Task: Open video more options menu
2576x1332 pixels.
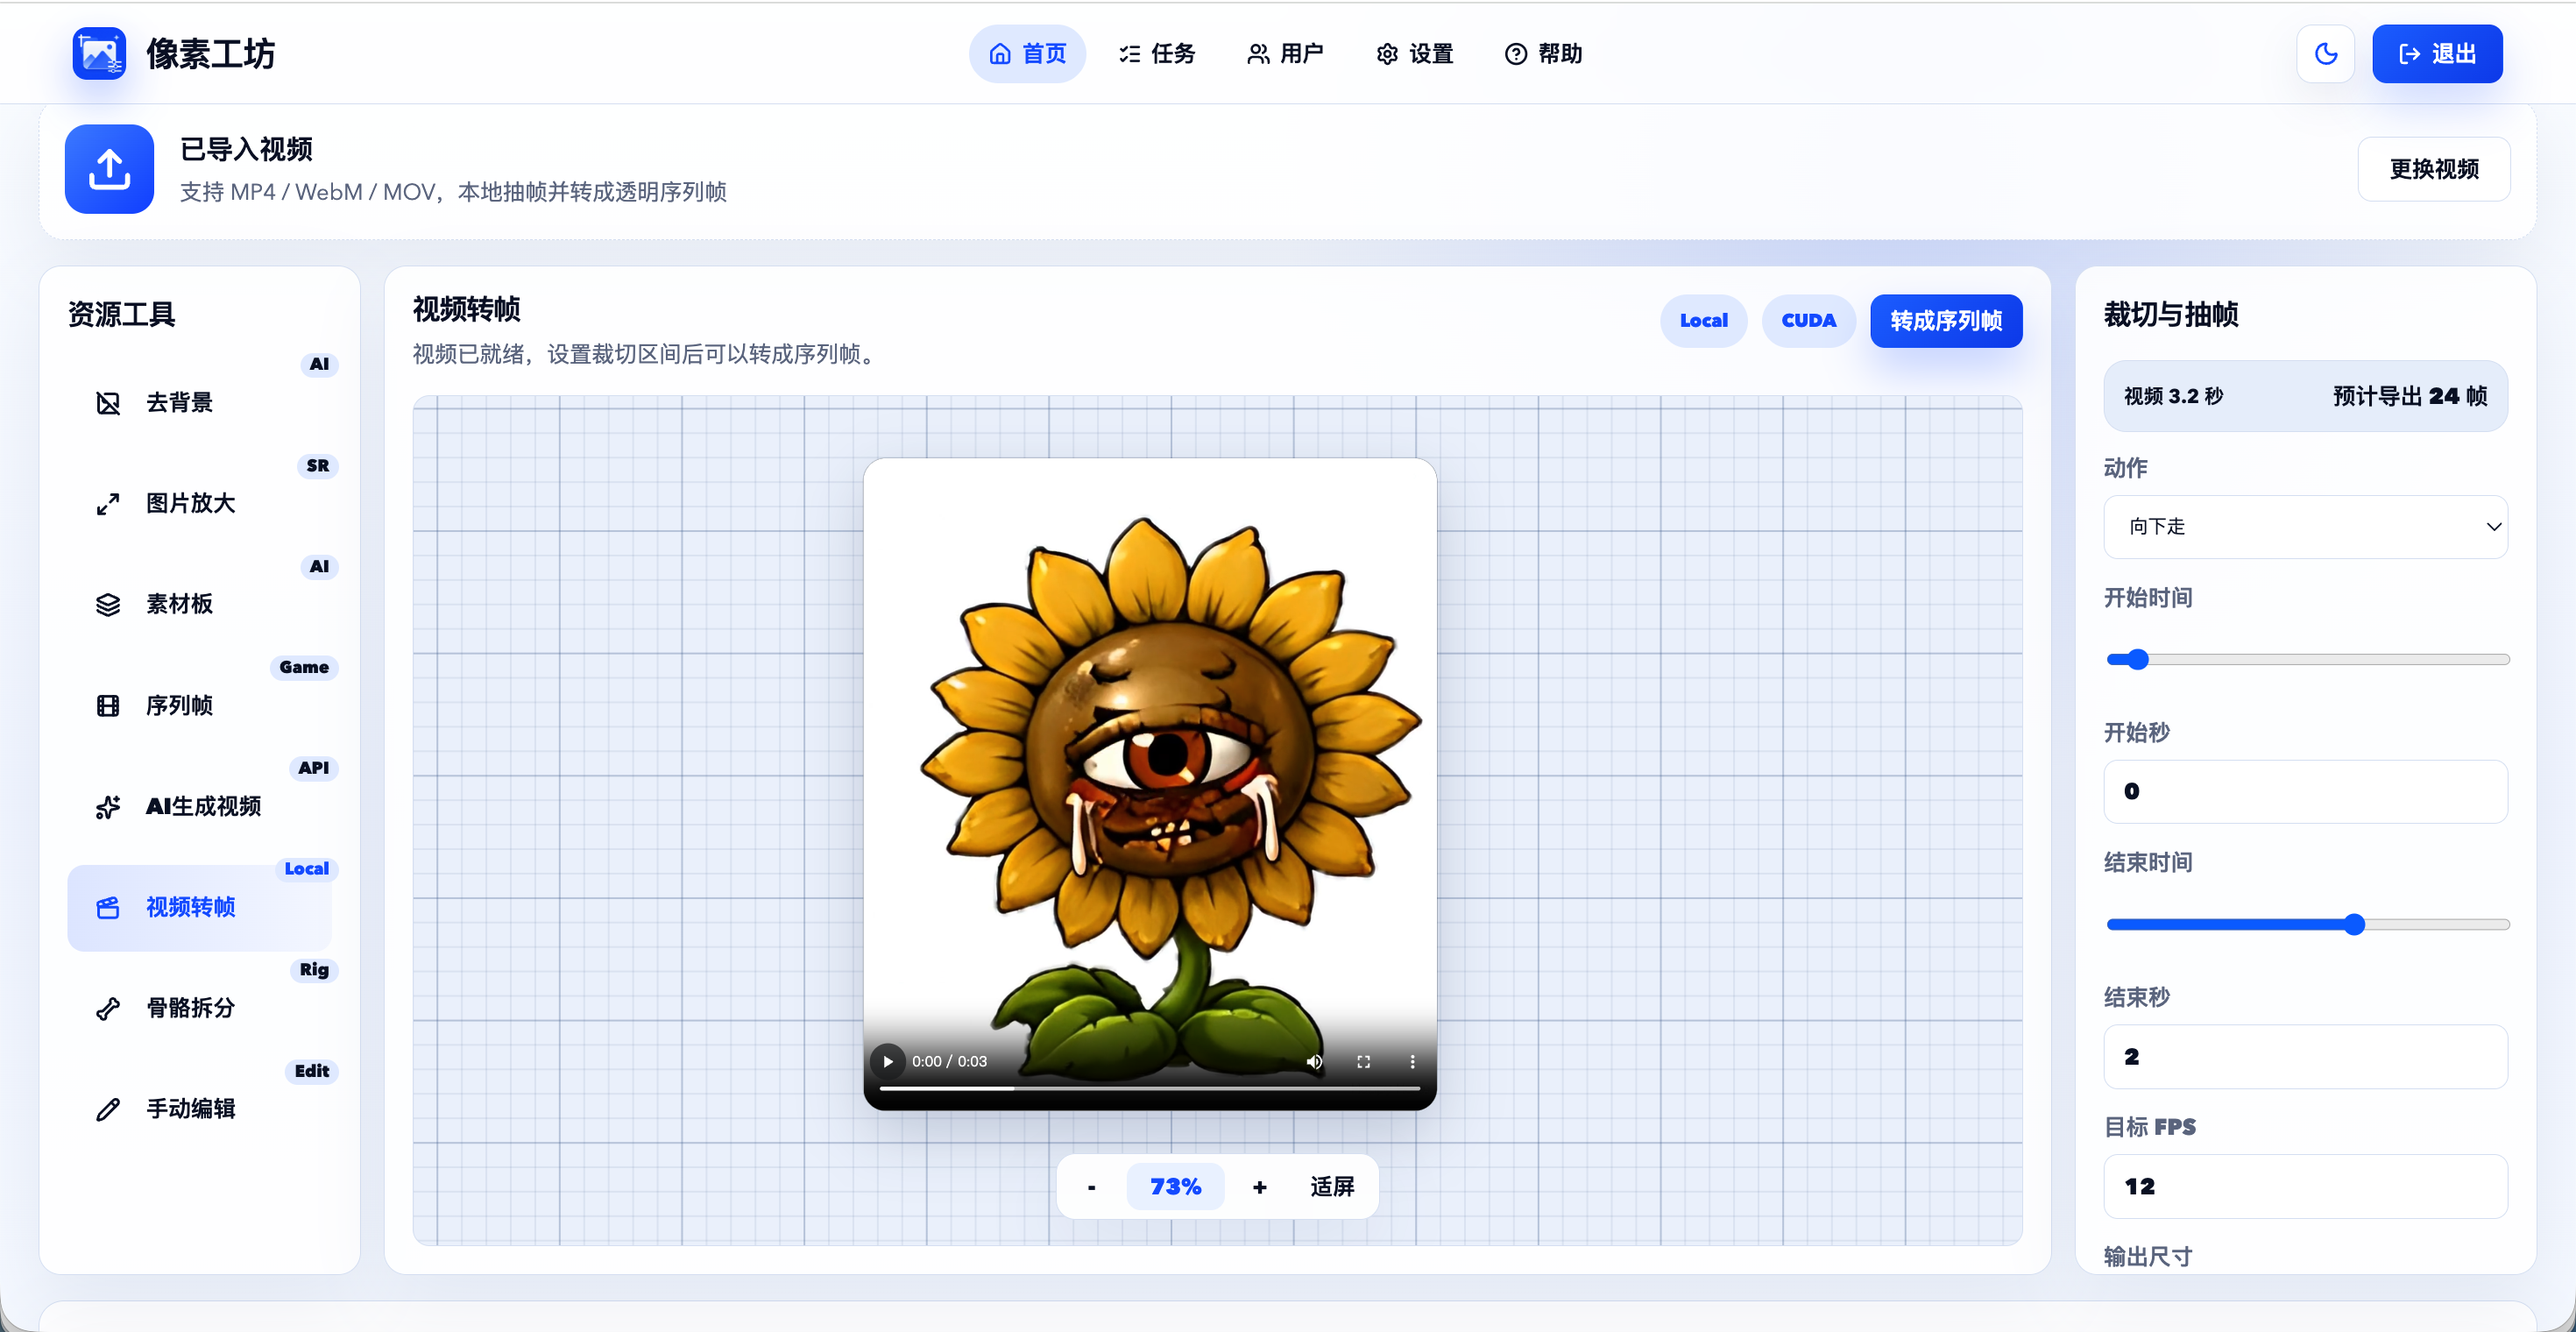Action: 1412,1062
